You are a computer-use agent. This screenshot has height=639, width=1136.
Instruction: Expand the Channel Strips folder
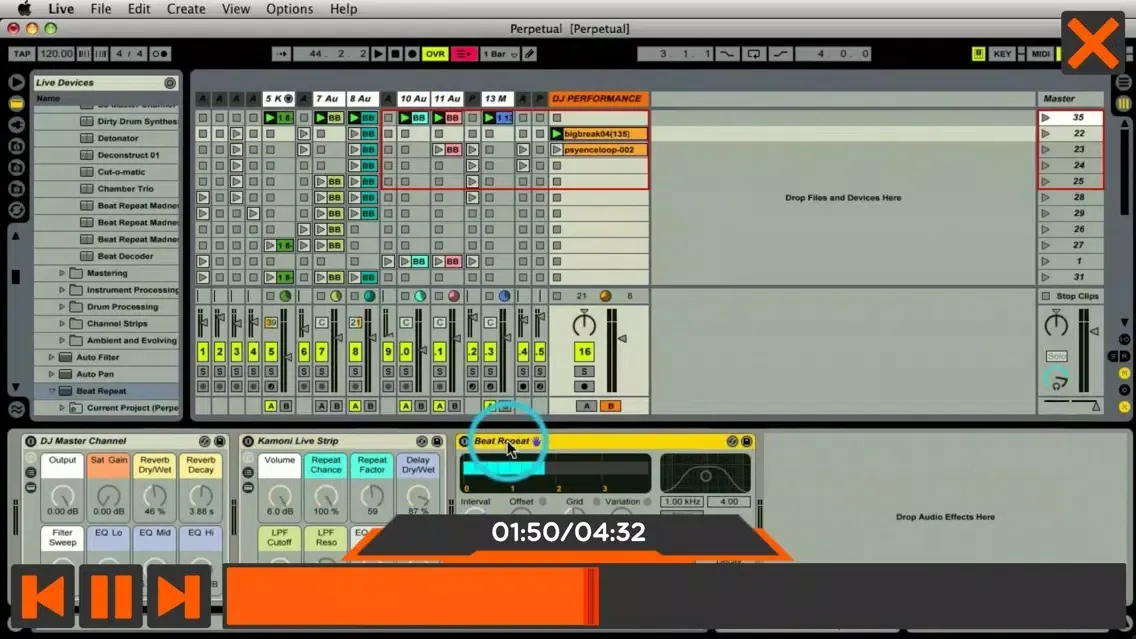[x=62, y=323]
